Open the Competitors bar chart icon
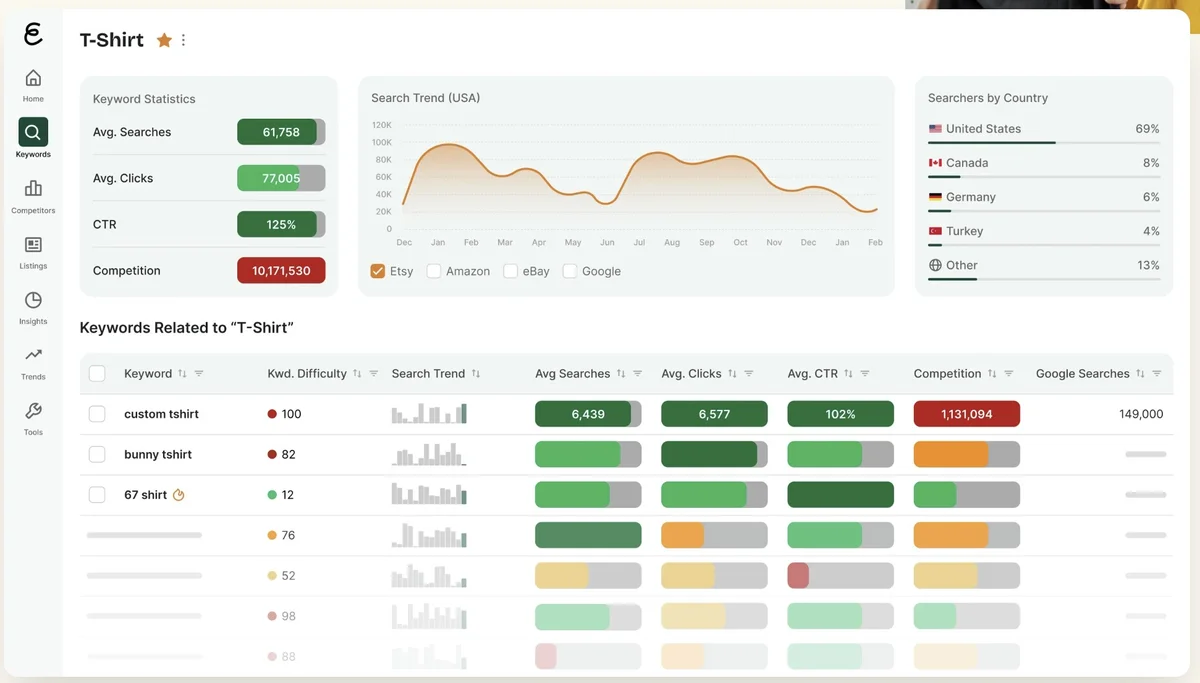1200x683 pixels. 33,188
